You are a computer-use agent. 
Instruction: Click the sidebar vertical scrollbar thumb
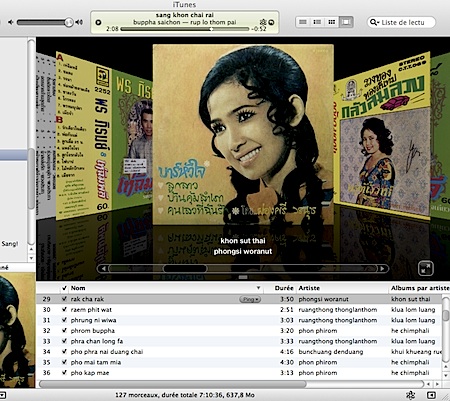pyautogui.click(x=31, y=178)
